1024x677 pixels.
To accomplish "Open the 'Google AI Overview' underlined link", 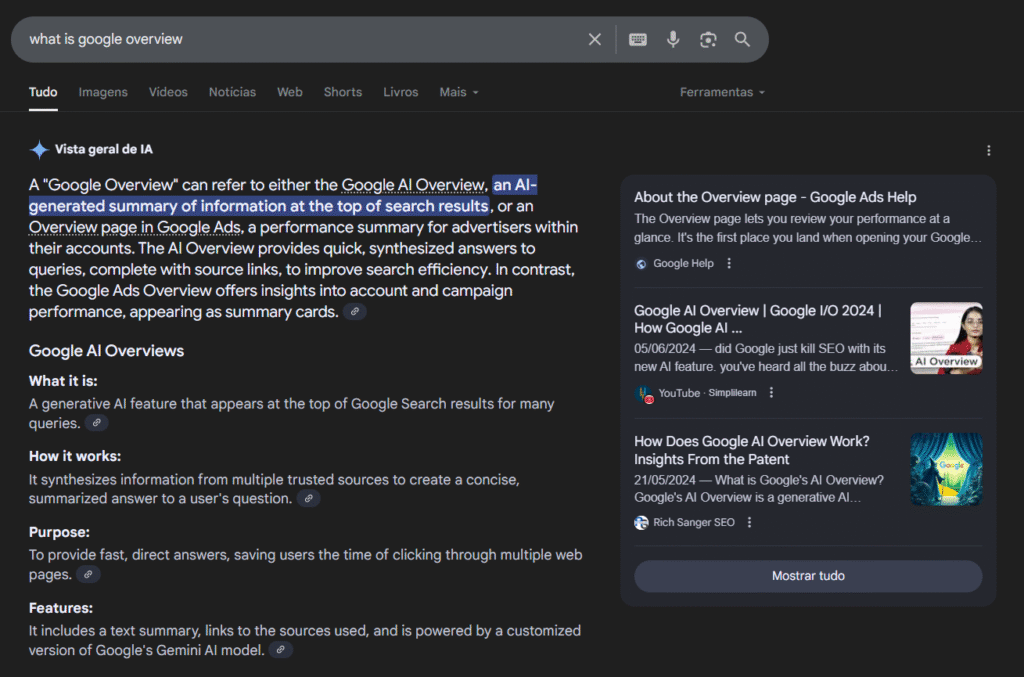I will [413, 185].
